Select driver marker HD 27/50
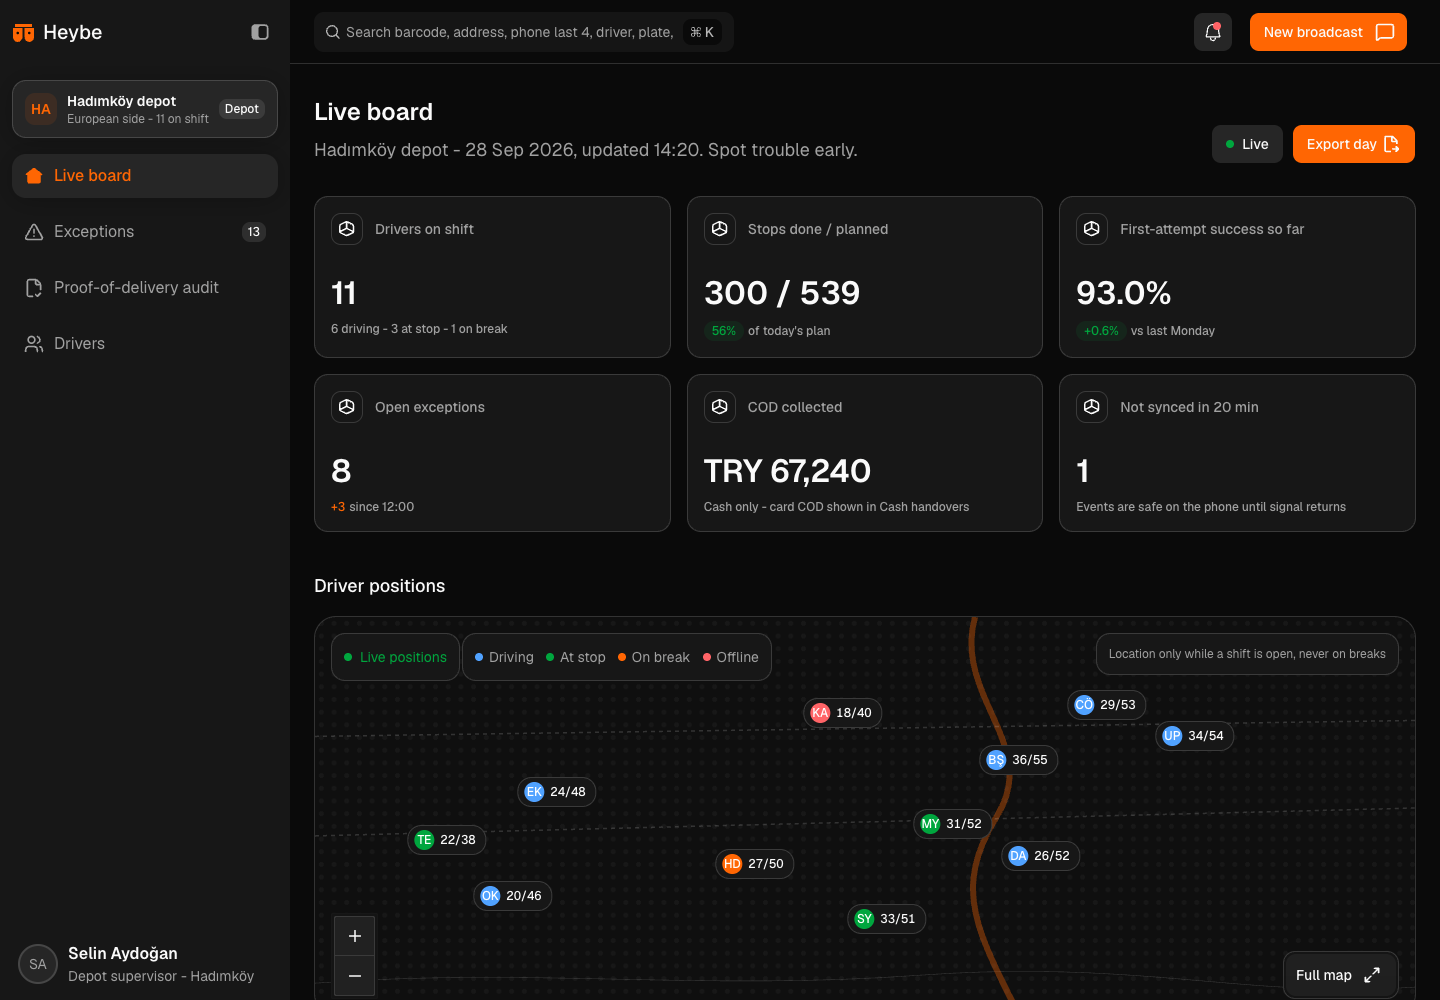Viewport: 1440px width, 1000px height. pyautogui.click(x=754, y=864)
